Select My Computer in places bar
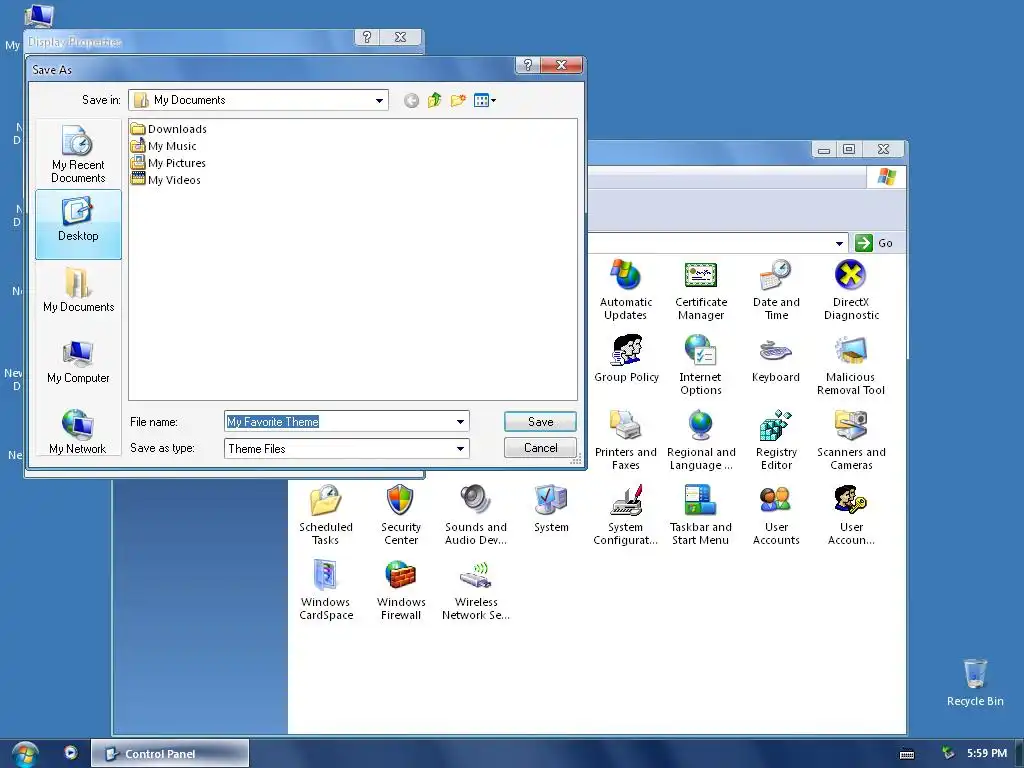 [78, 361]
